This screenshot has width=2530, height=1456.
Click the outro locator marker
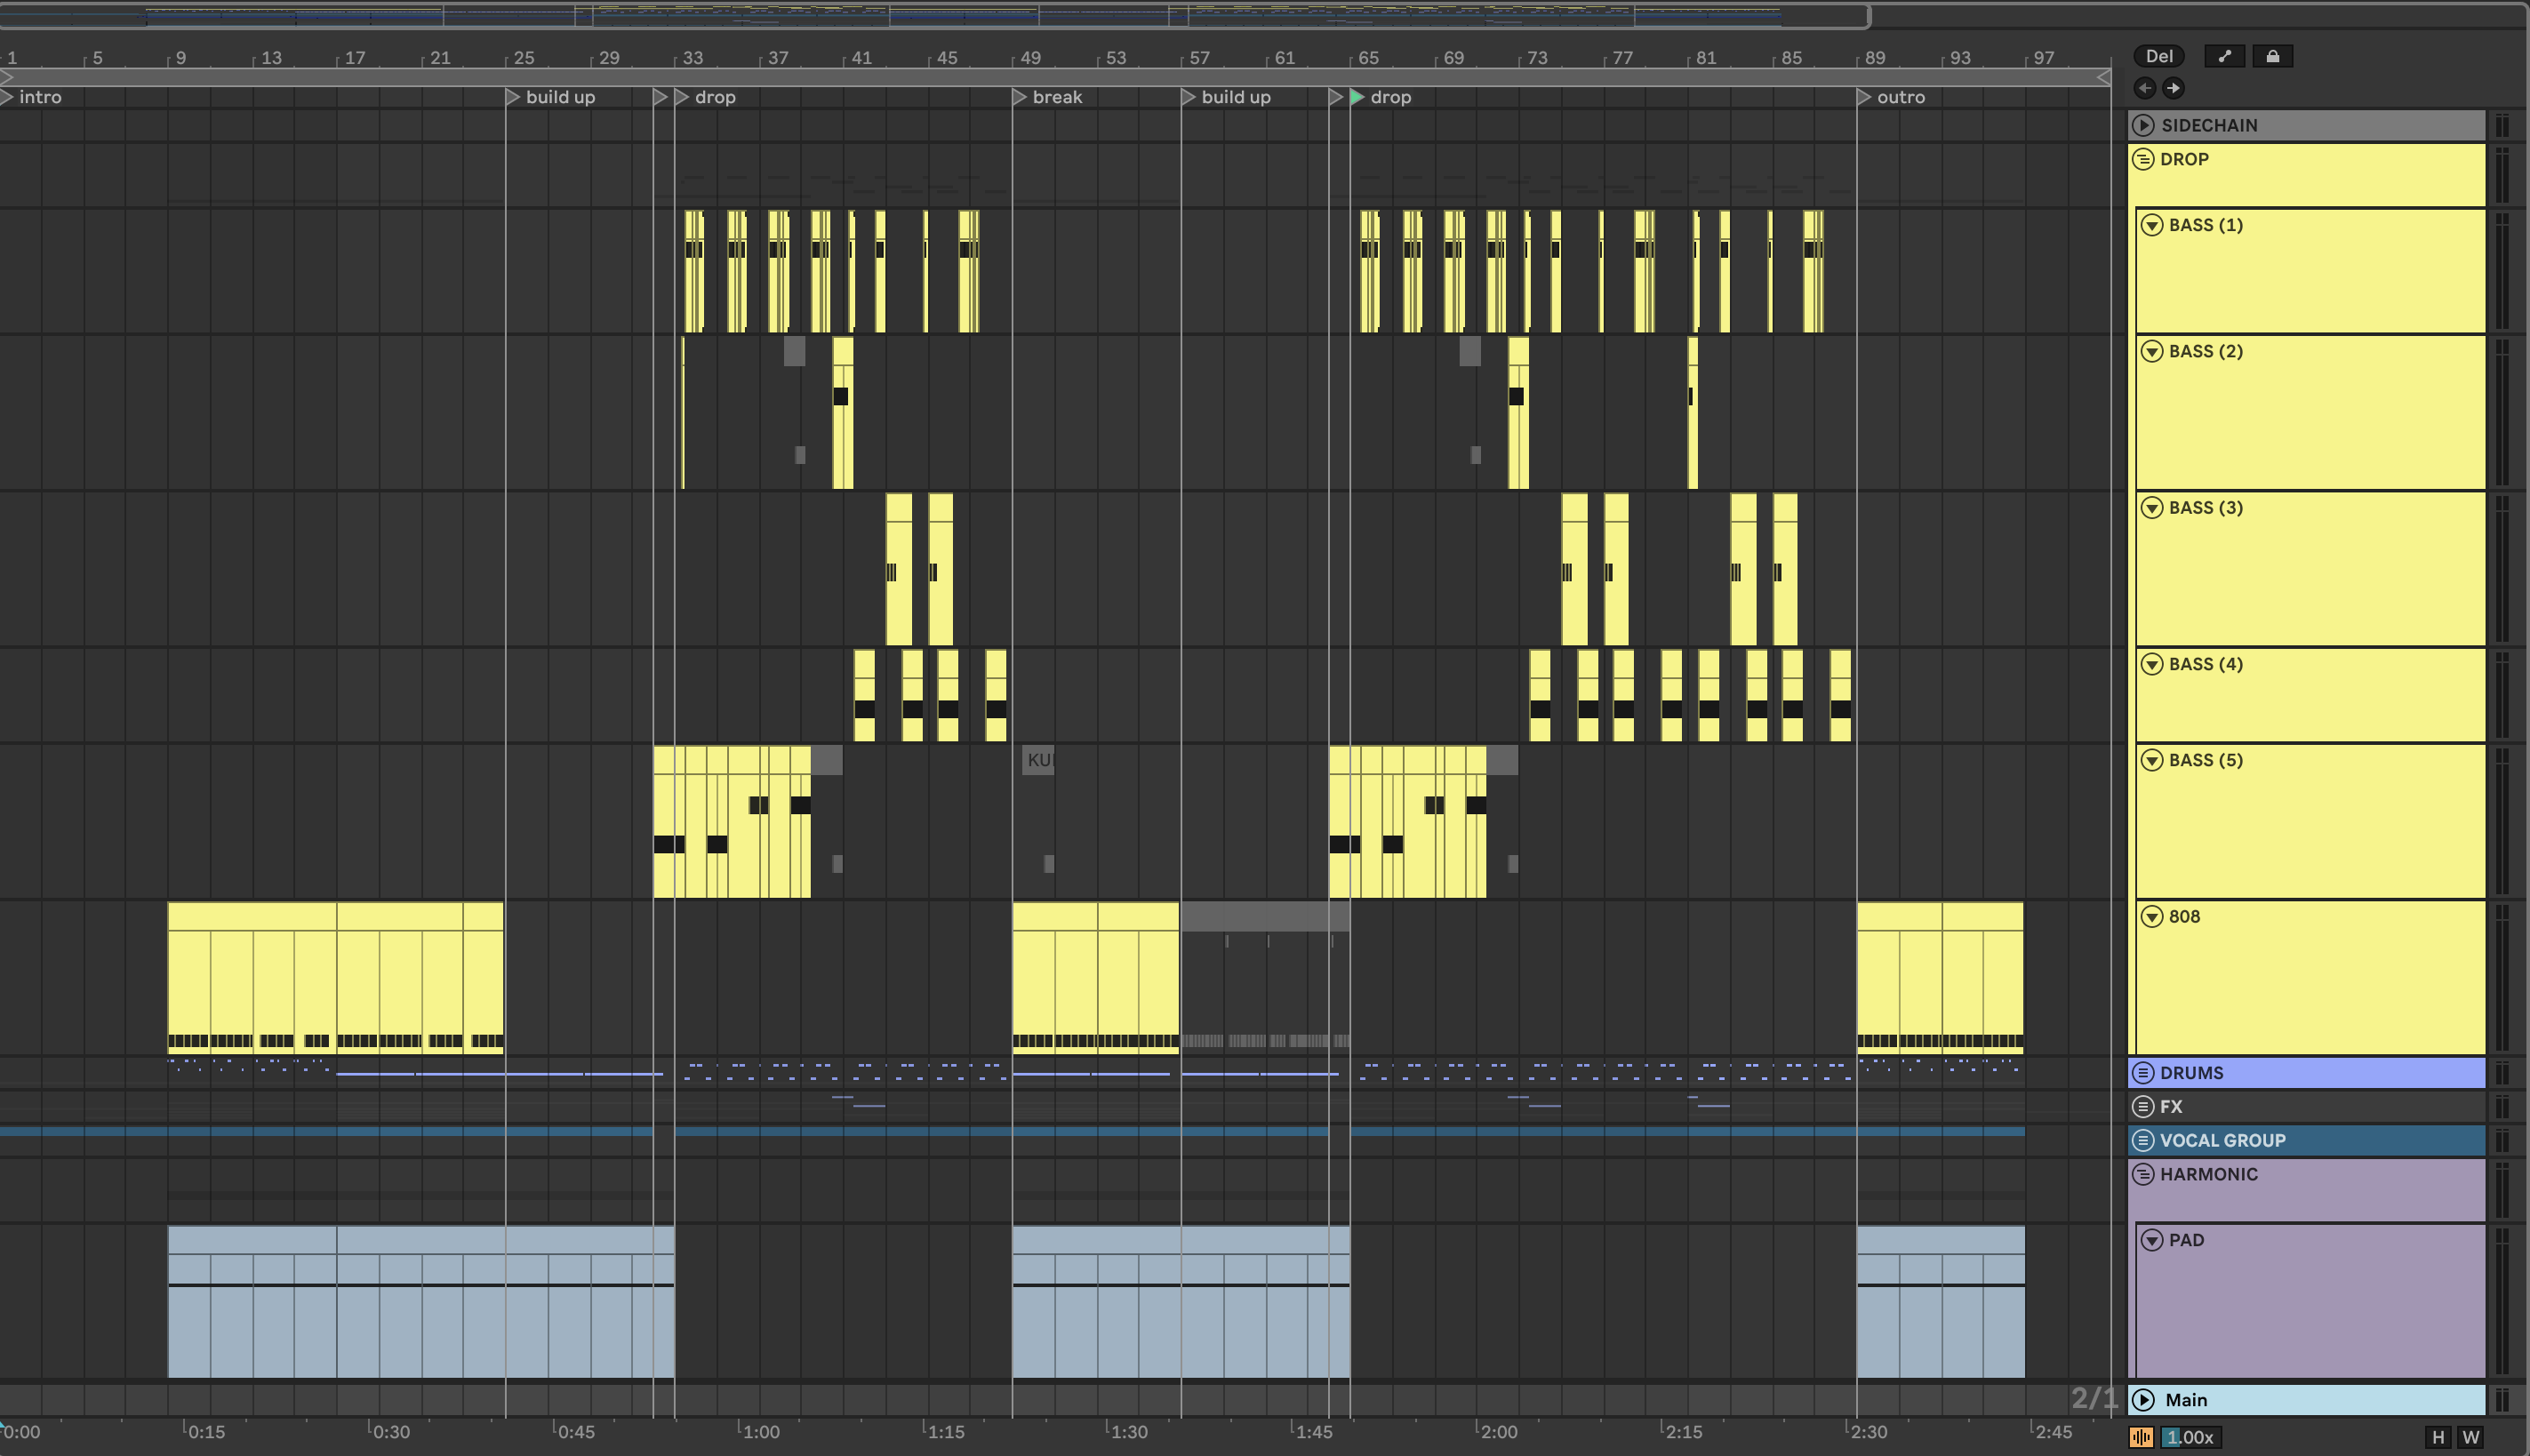(1863, 97)
